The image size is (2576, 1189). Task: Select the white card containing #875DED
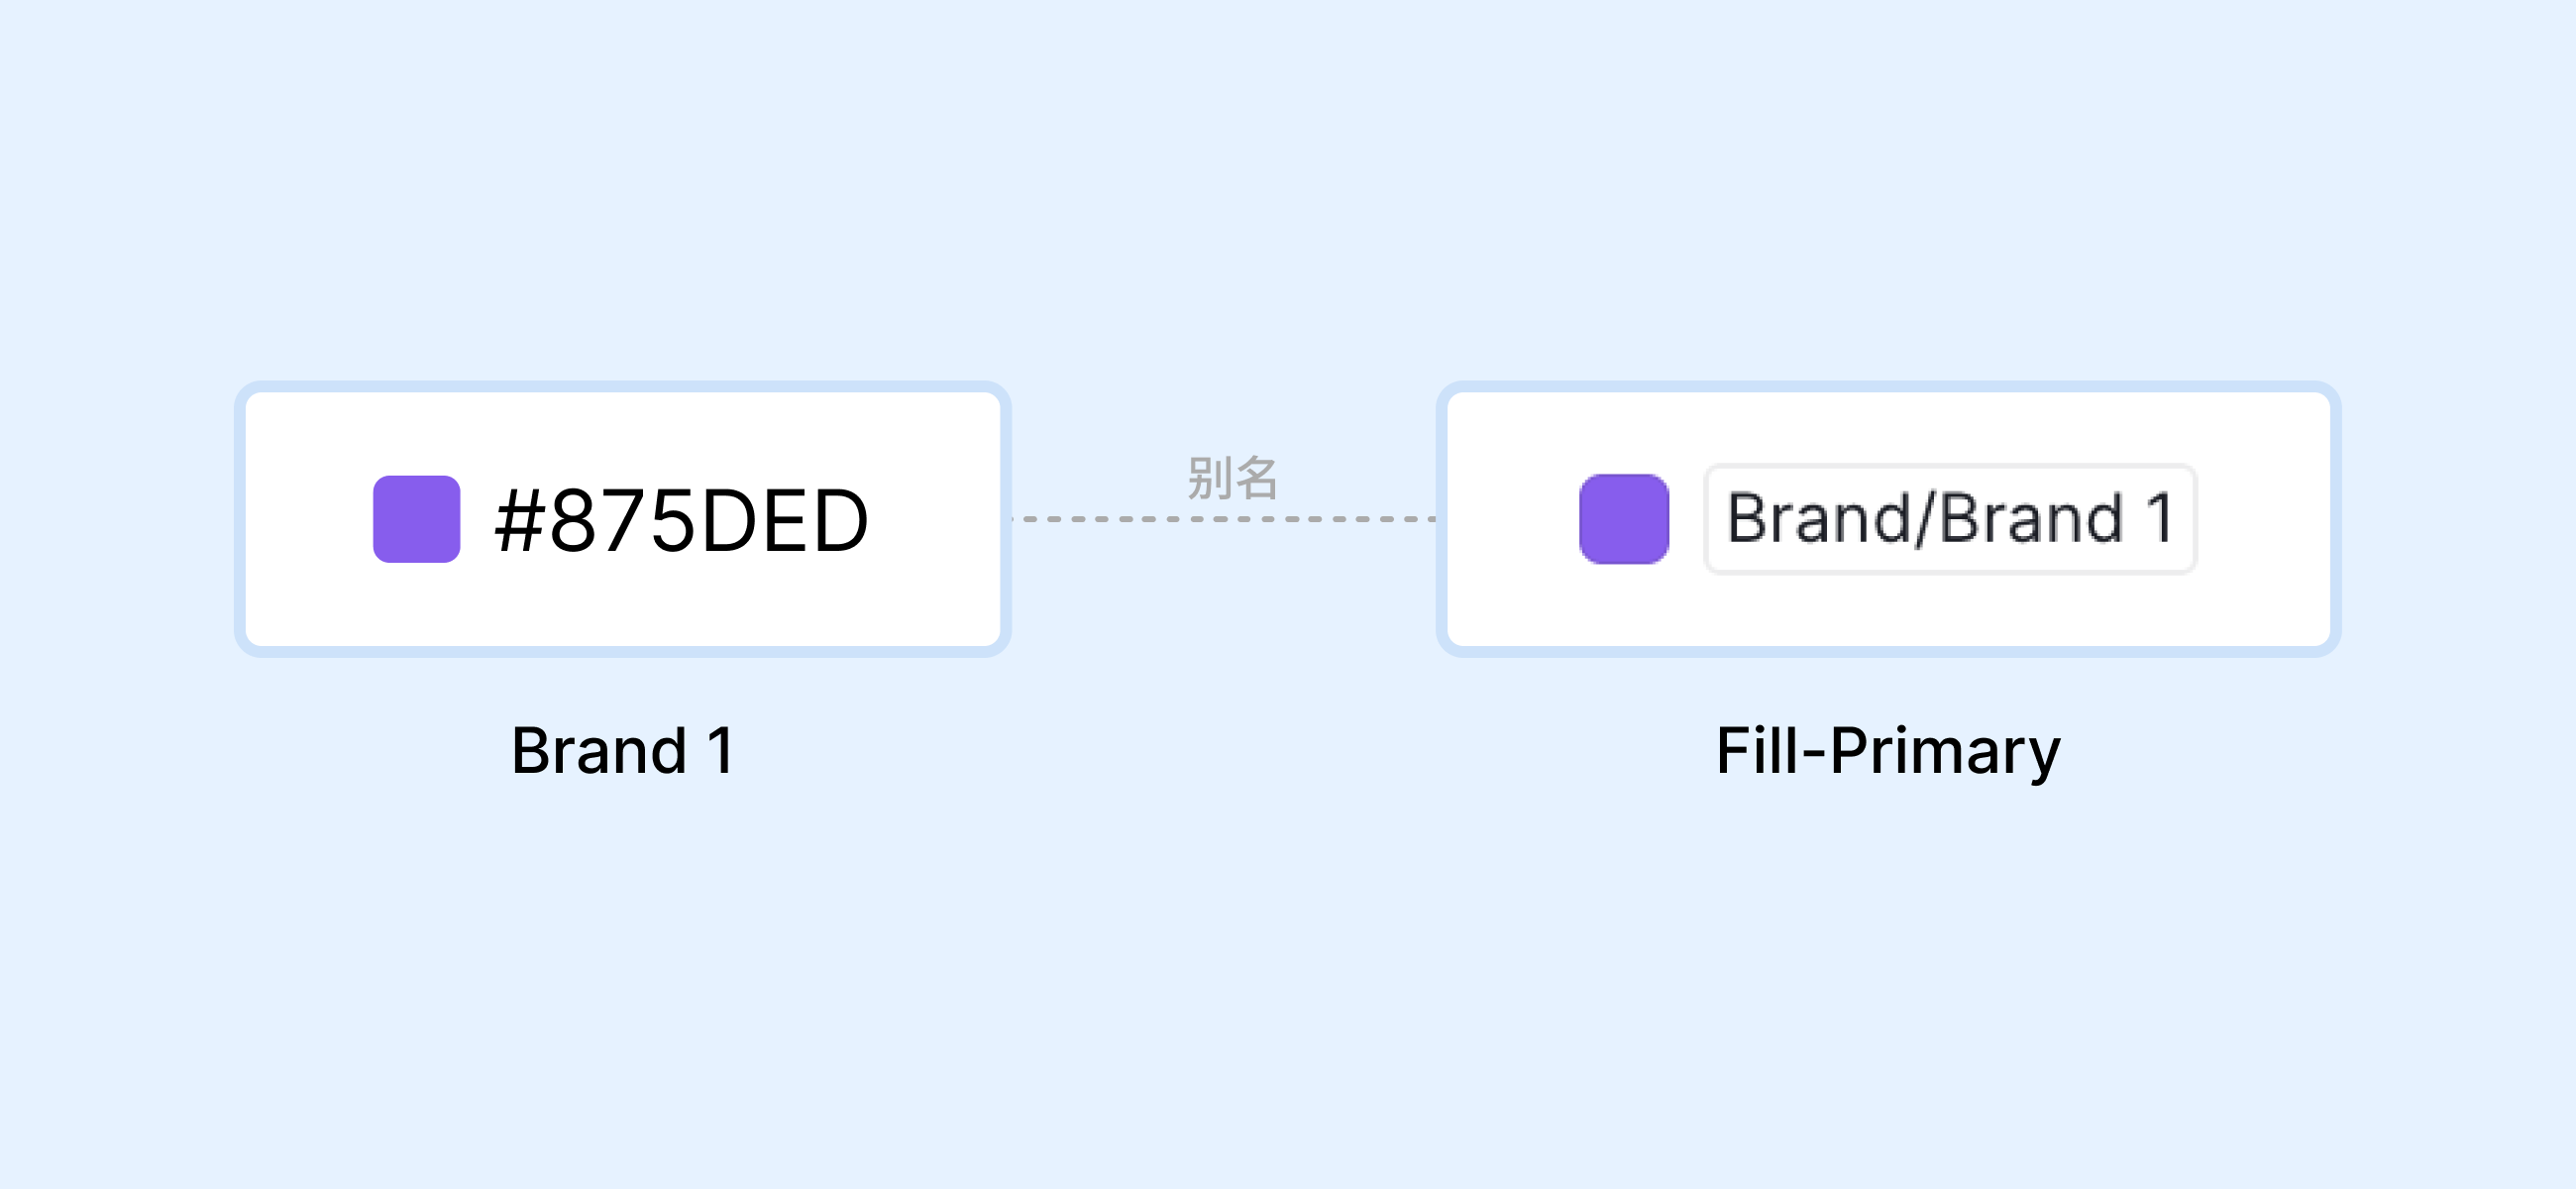click(623, 519)
